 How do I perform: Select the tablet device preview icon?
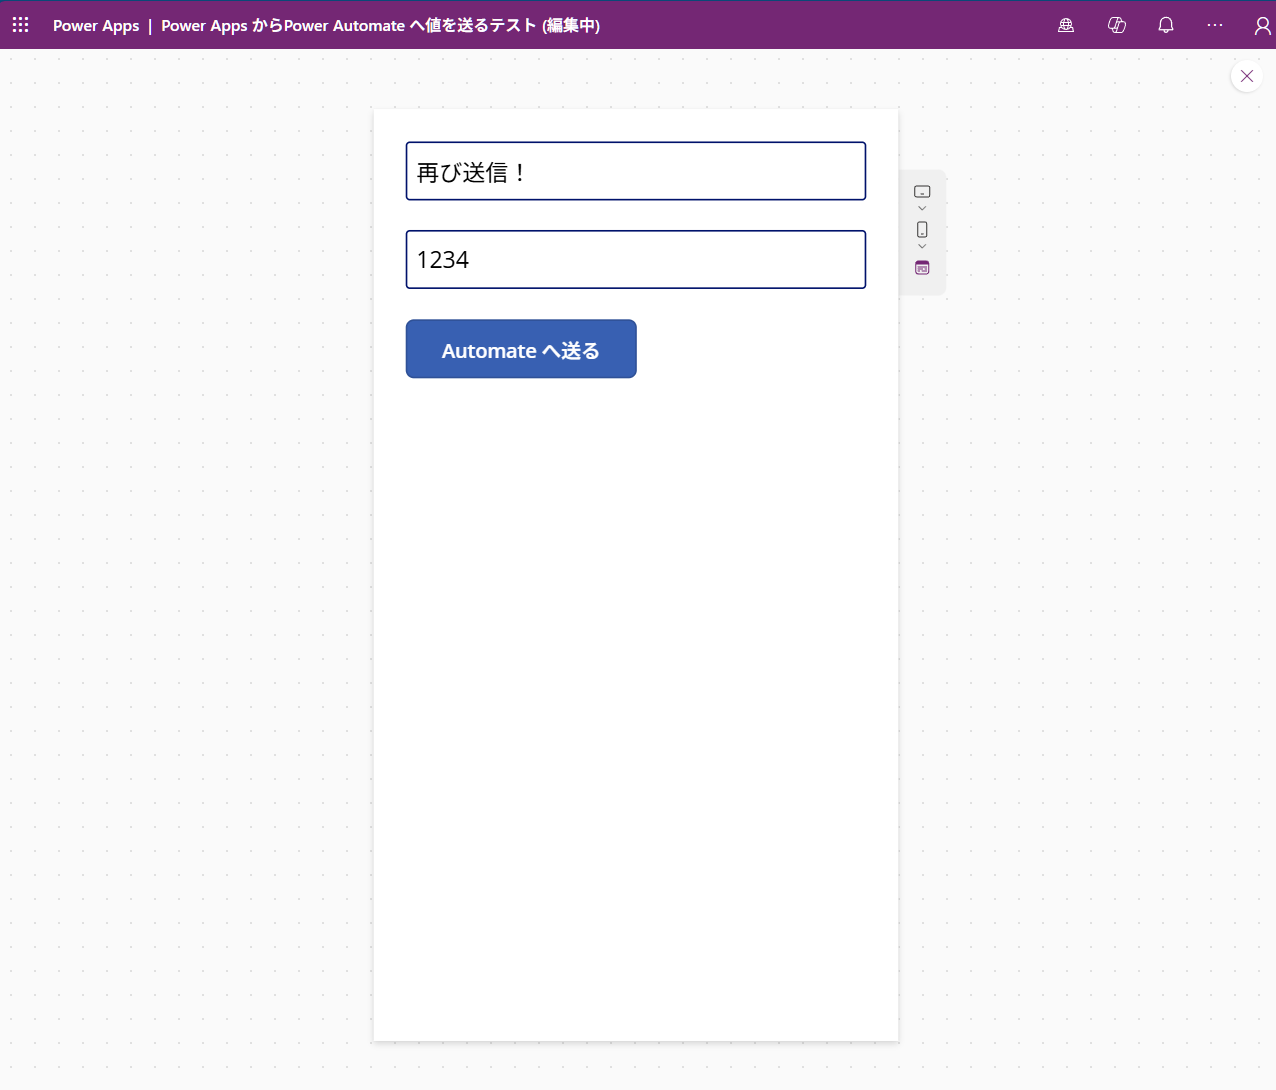(922, 191)
